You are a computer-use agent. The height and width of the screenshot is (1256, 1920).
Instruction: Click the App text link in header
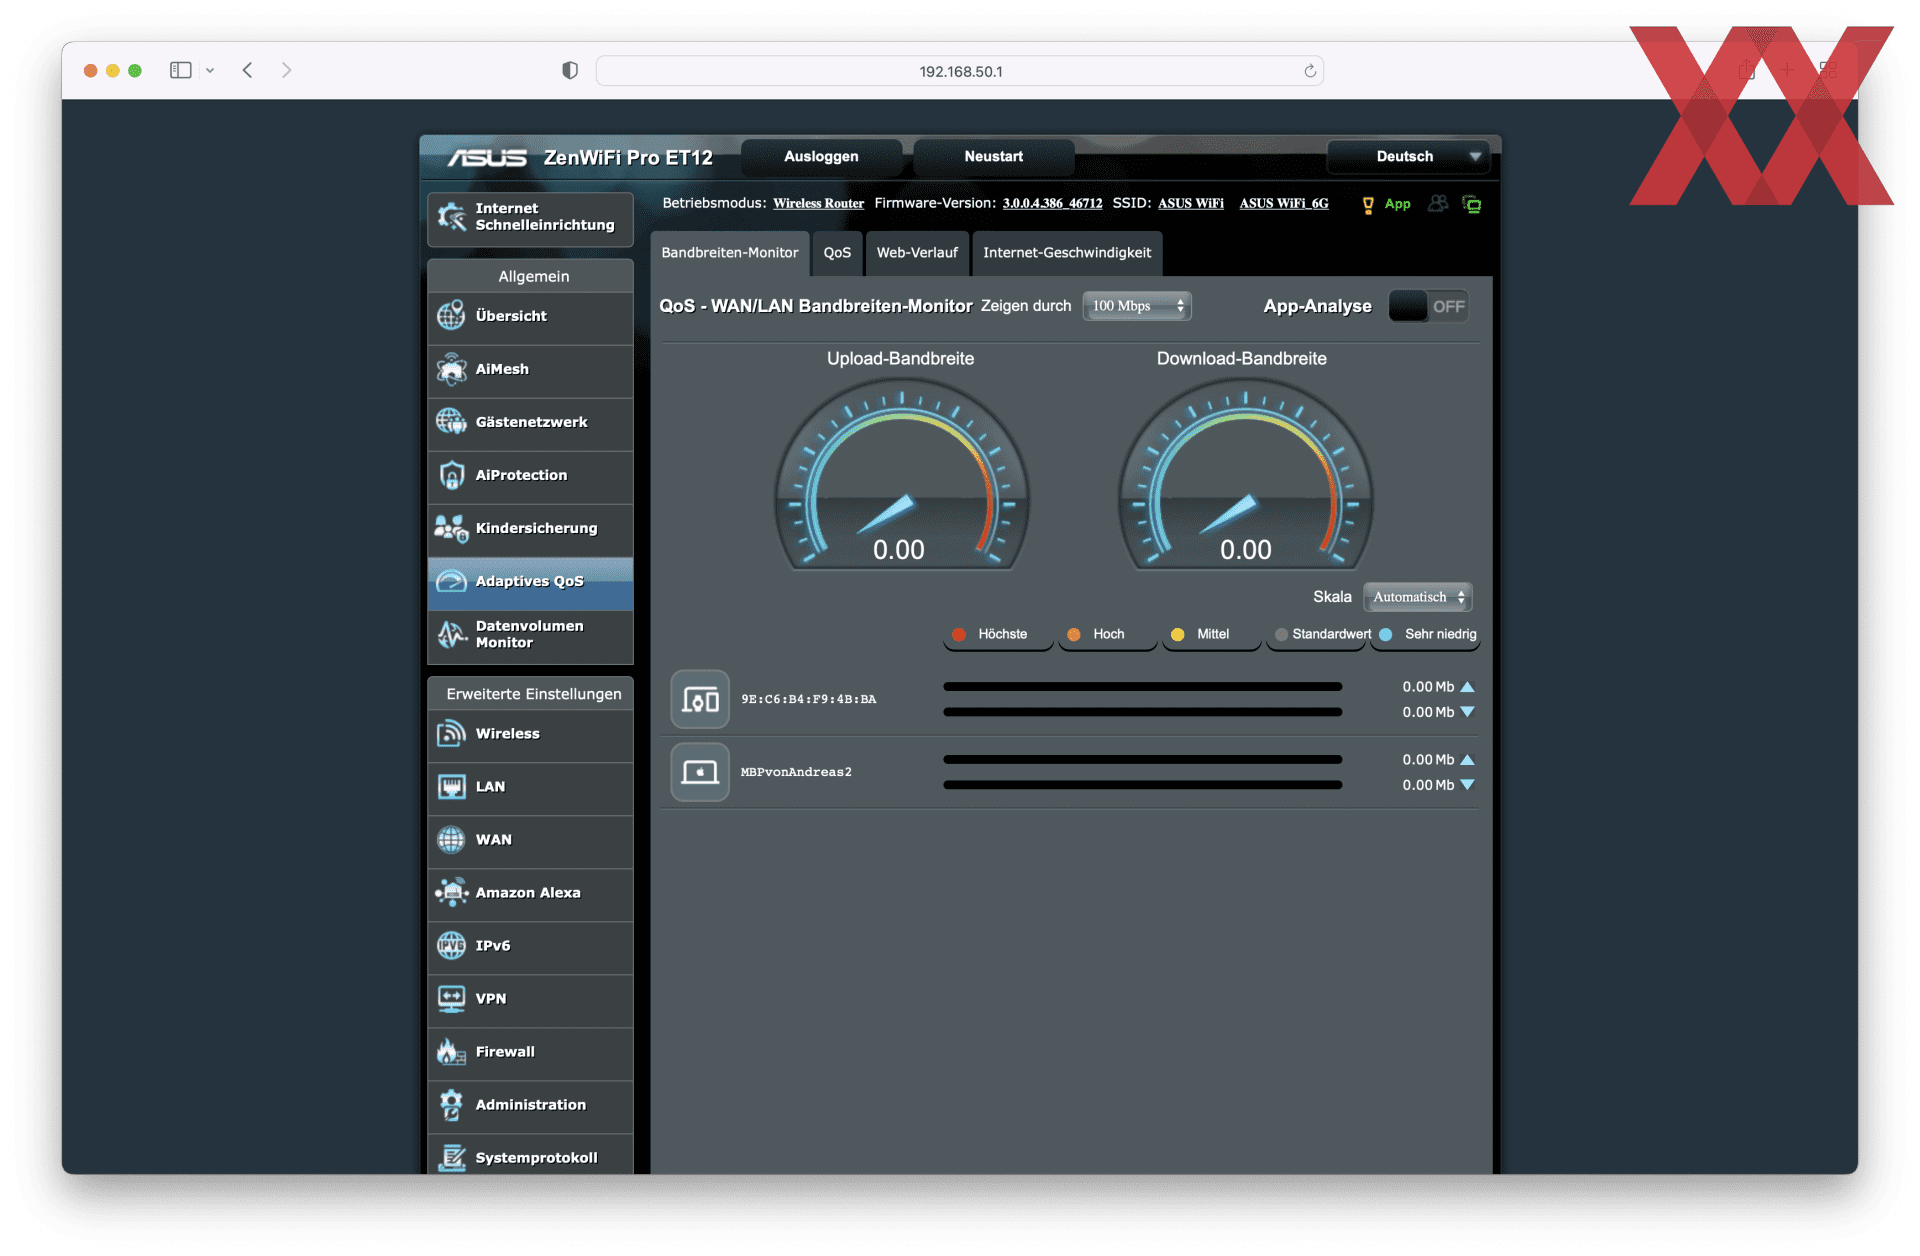[x=1397, y=204]
